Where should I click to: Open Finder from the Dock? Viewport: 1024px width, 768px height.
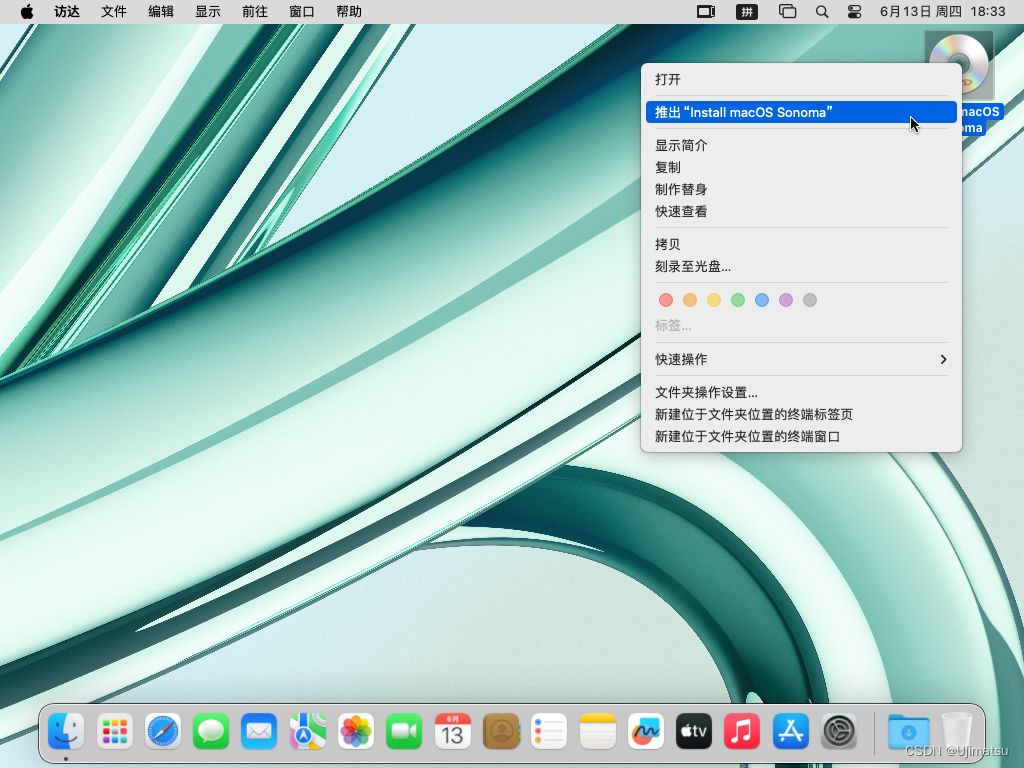click(x=66, y=731)
